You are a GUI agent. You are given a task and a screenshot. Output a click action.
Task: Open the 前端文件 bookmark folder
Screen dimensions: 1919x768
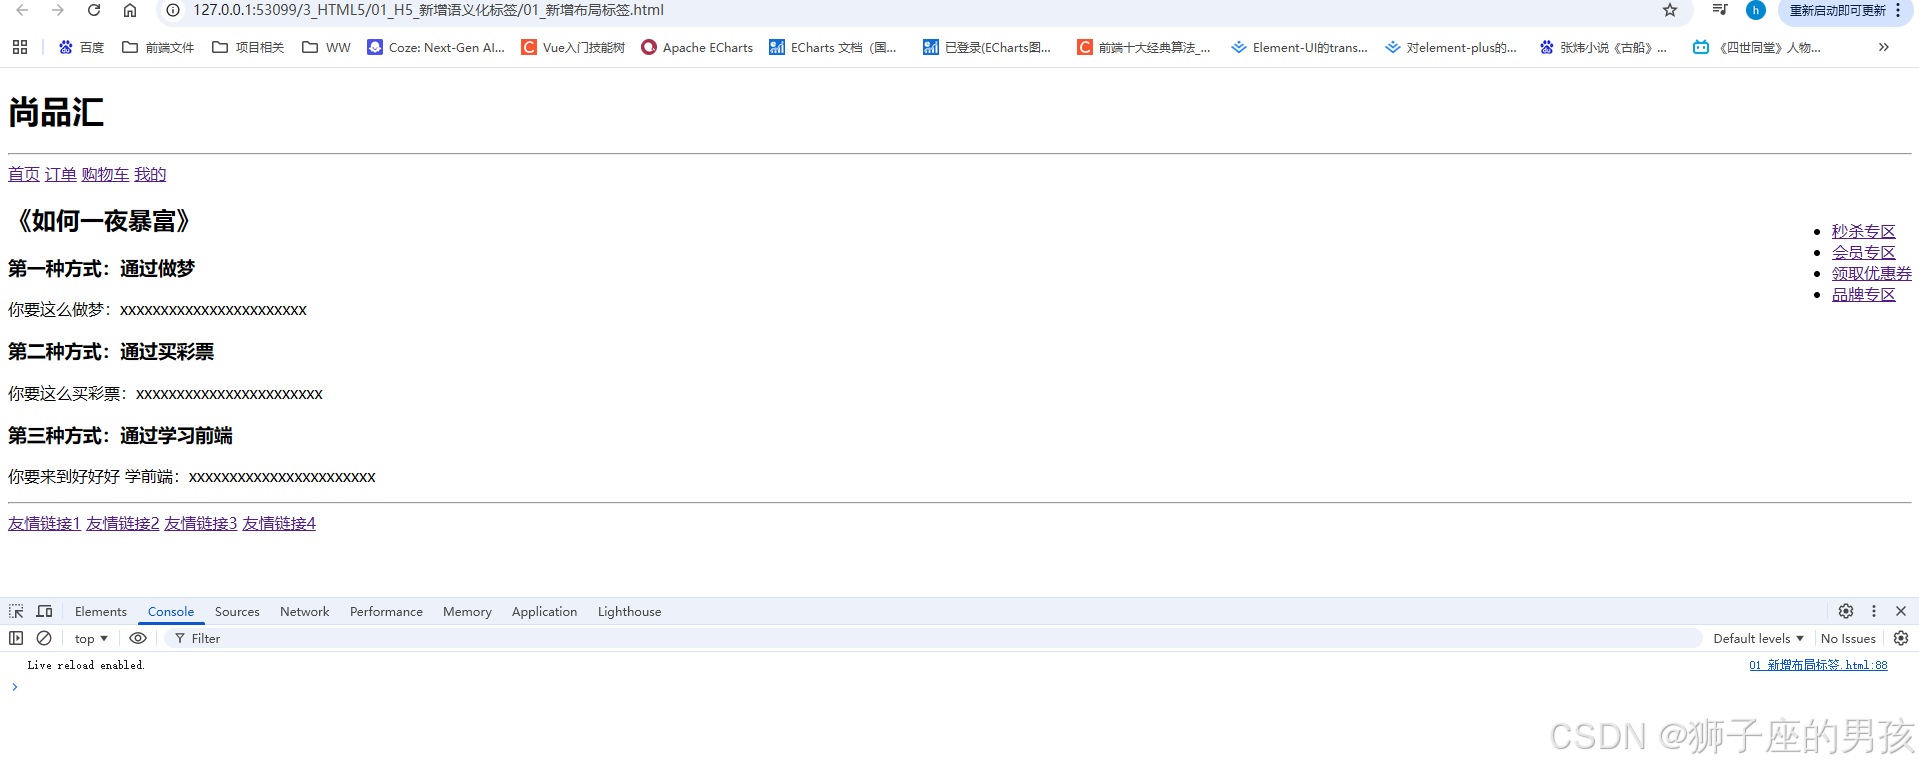click(x=158, y=47)
